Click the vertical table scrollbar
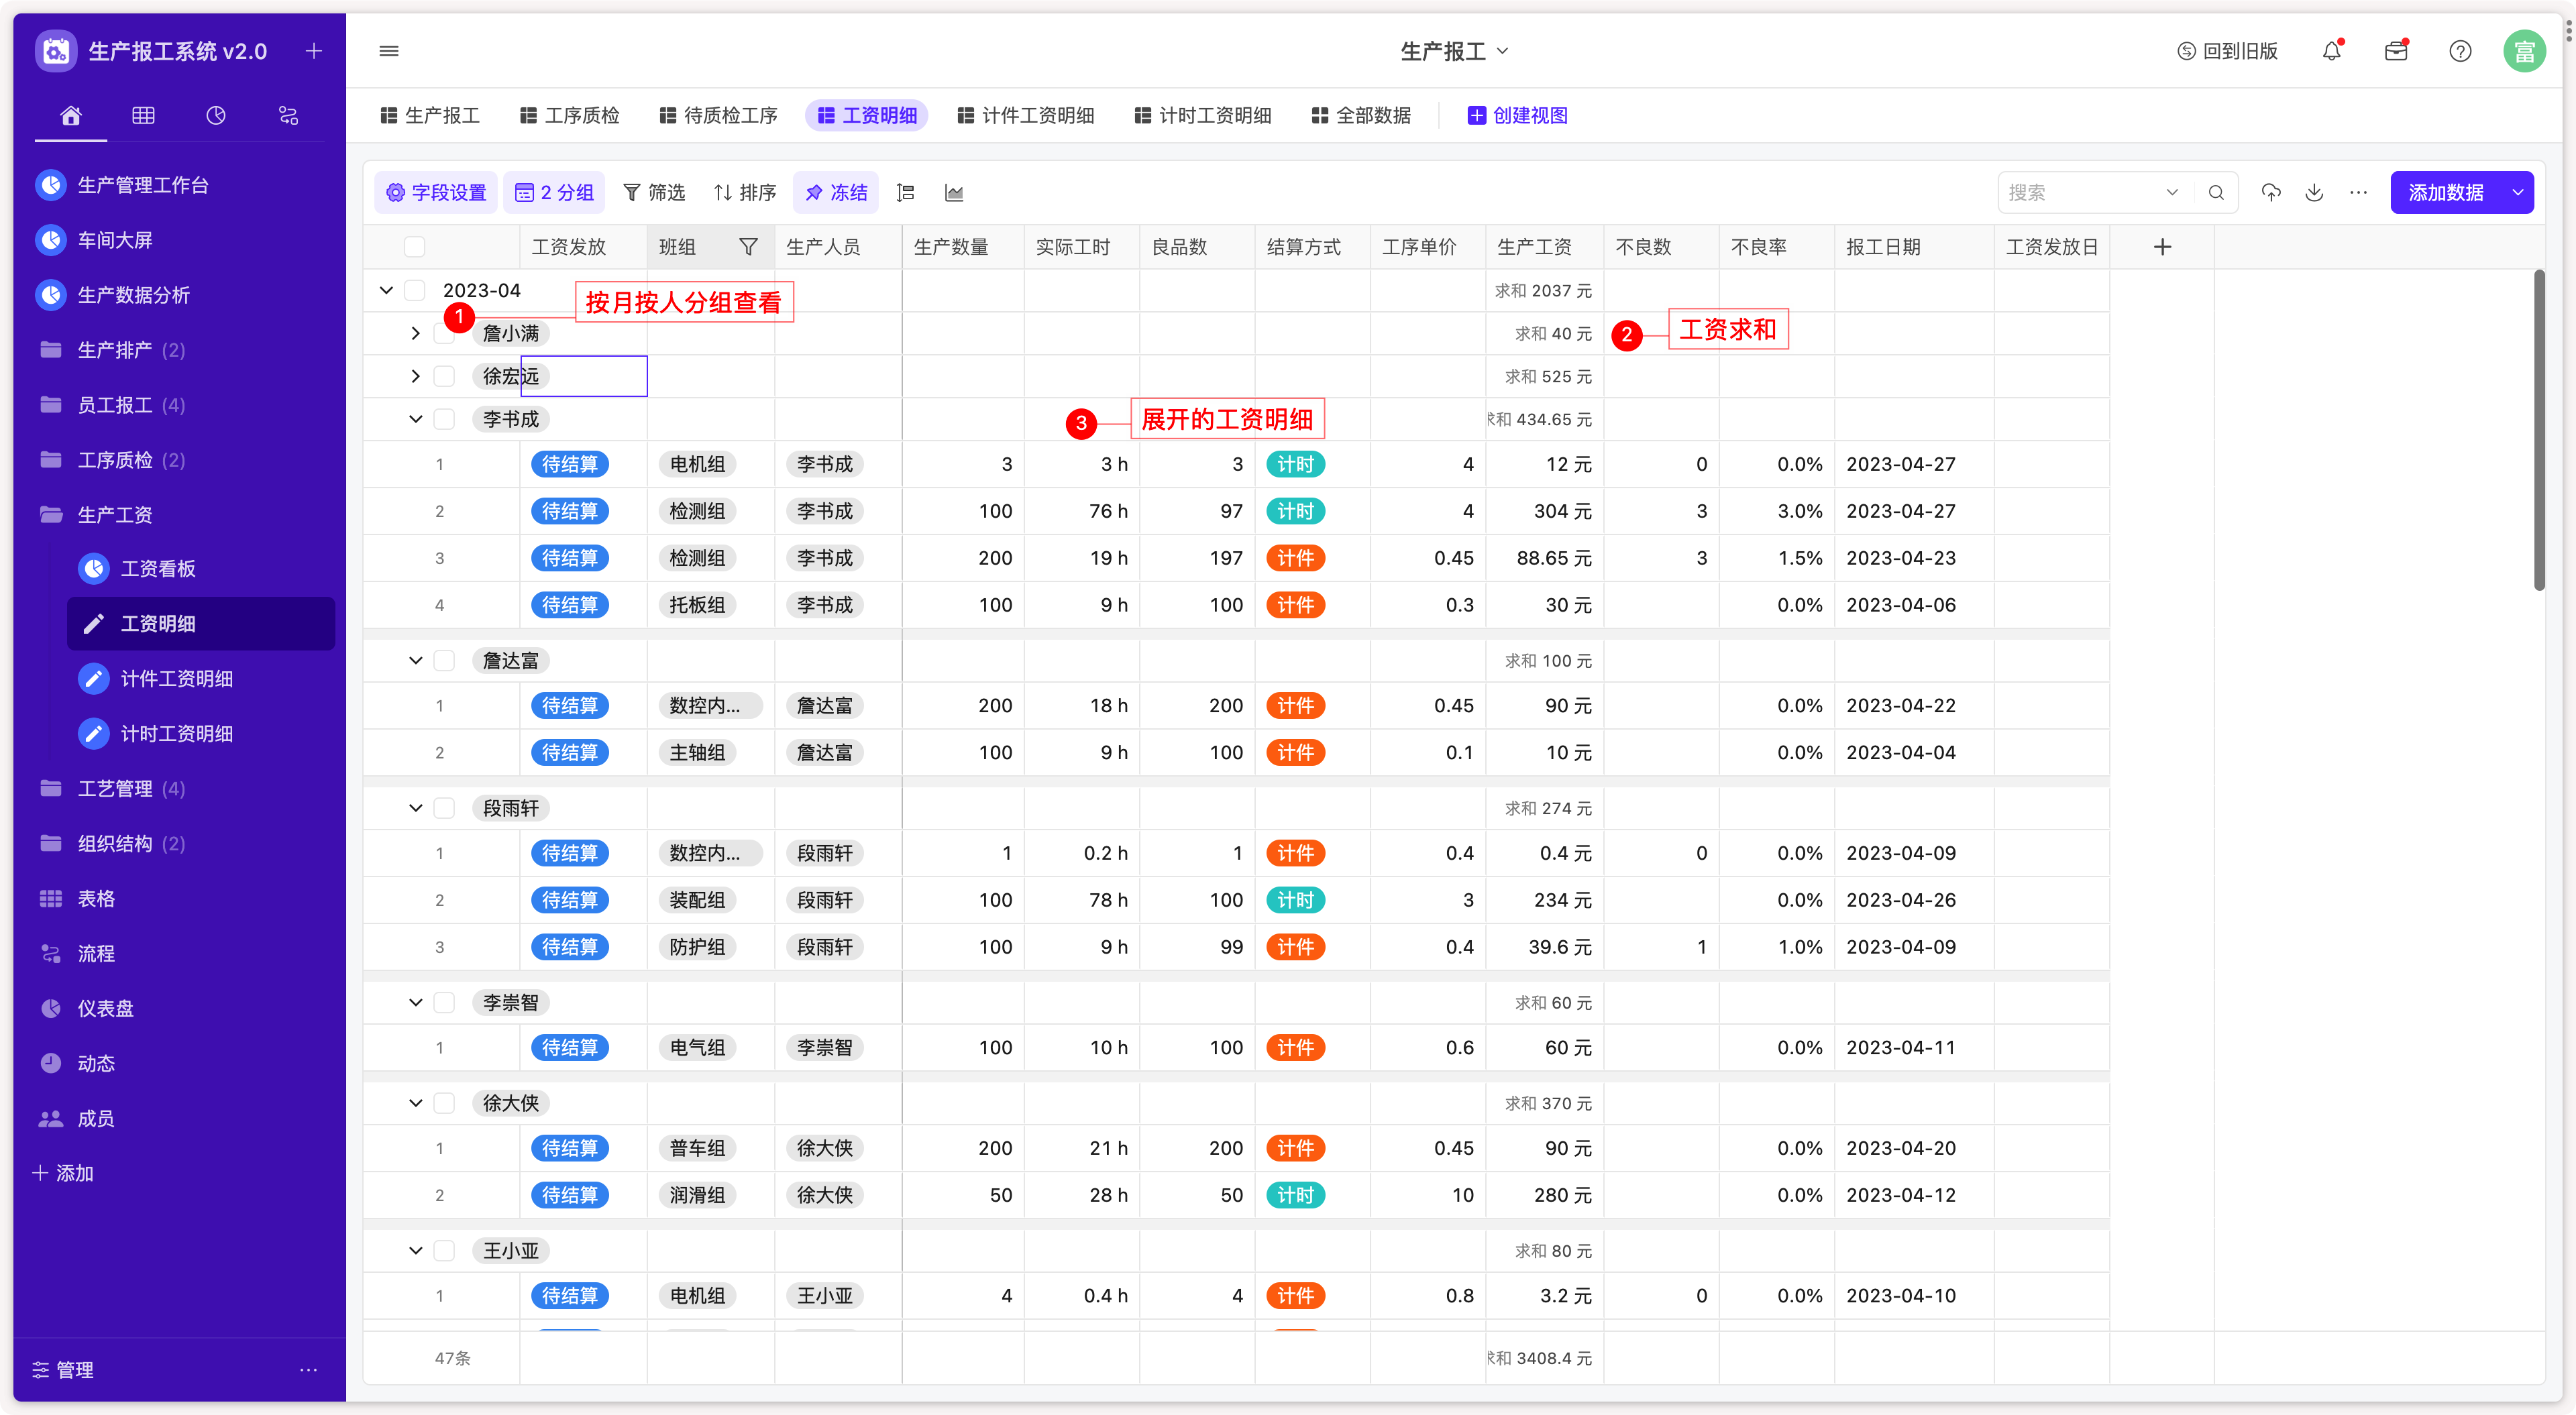This screenshot has width=2576, height=1415. click(2539, 430)
